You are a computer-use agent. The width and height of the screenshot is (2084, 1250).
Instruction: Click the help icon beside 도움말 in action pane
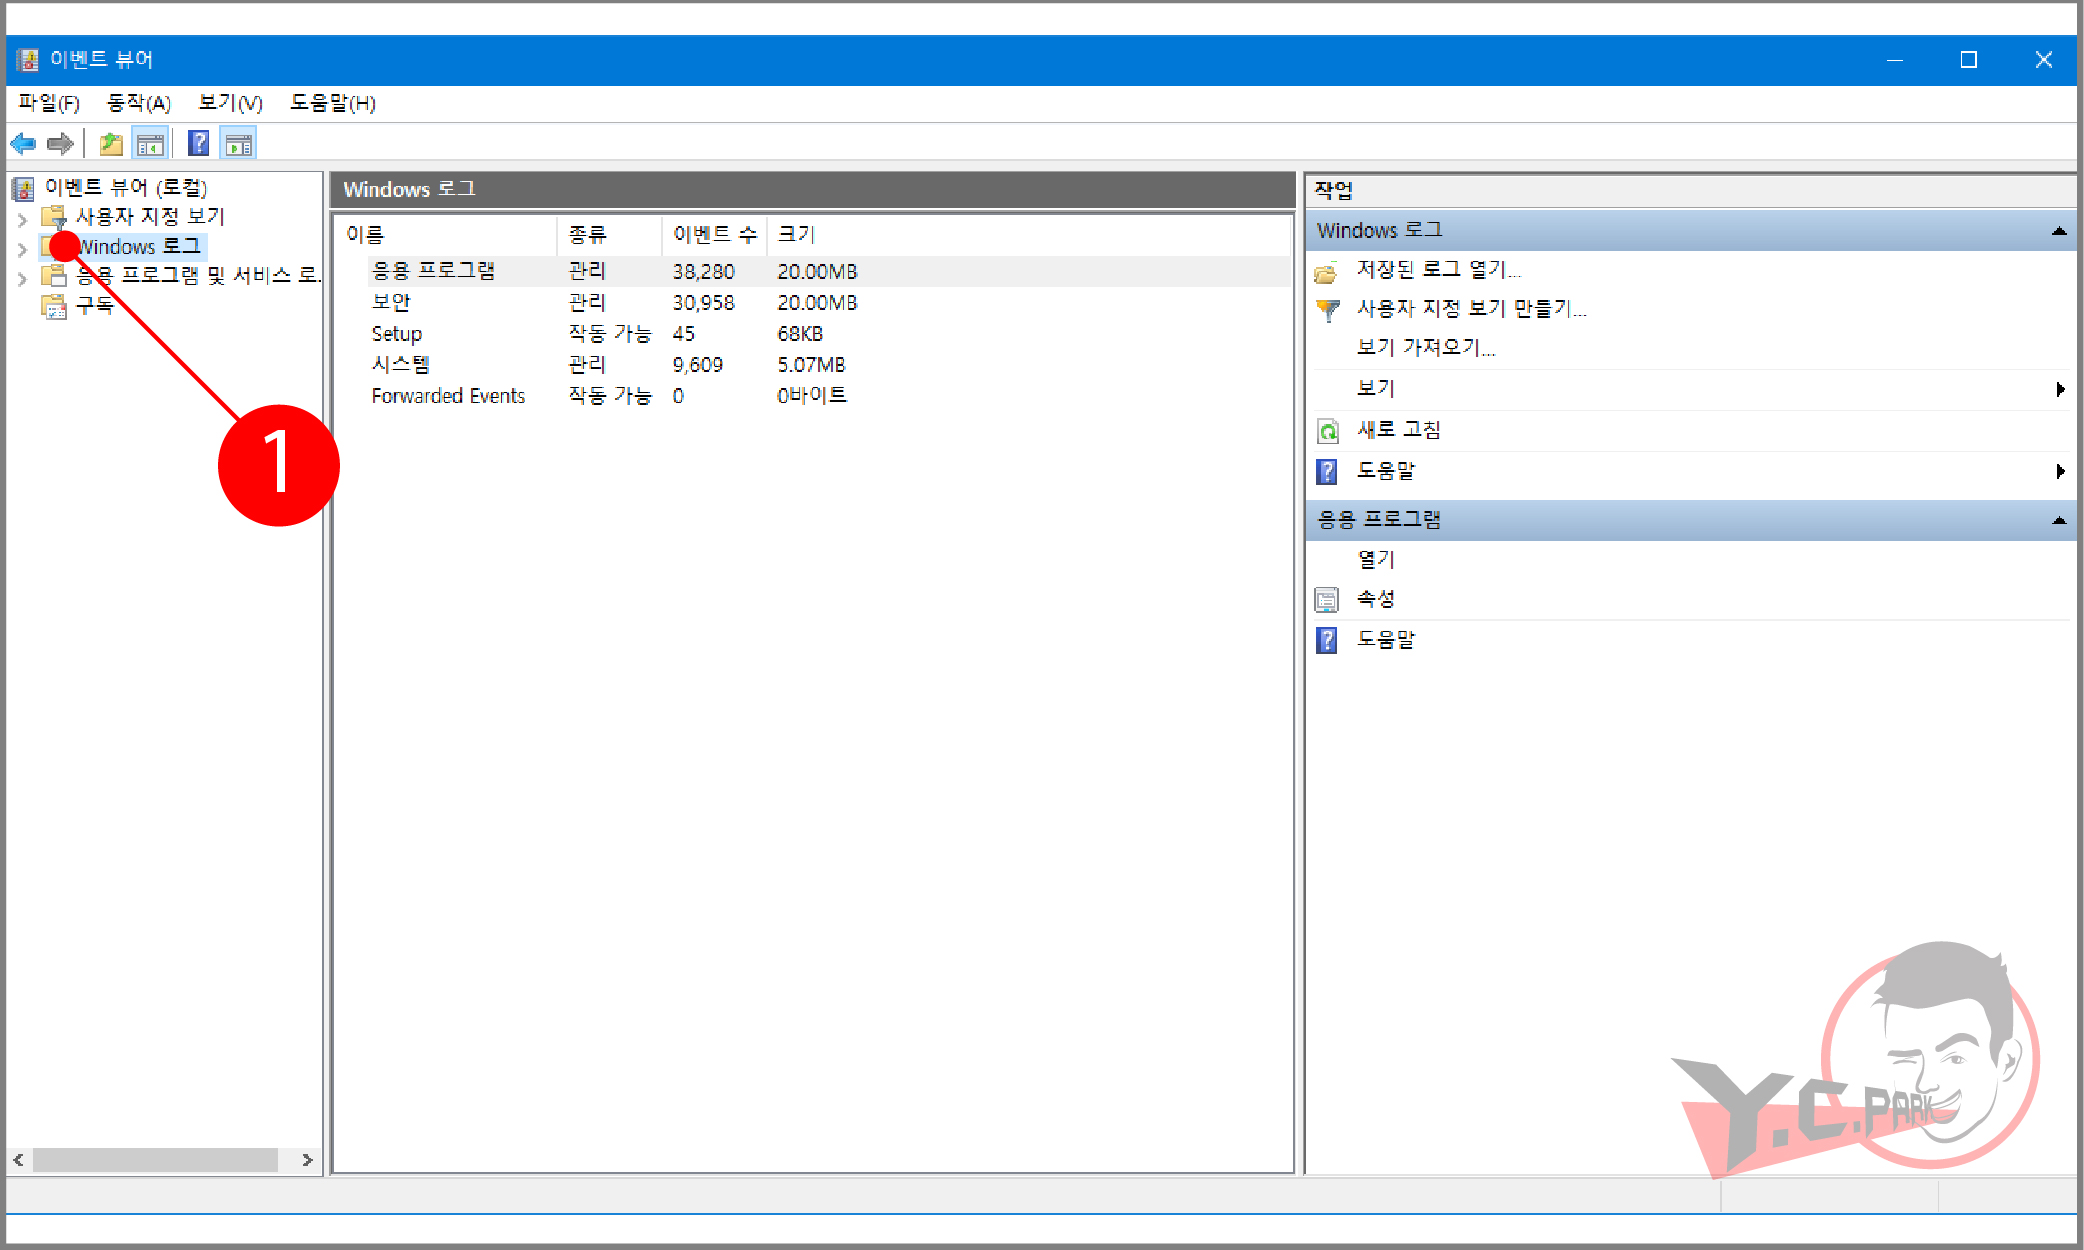pyautogui.click(x=1326, y=639)
